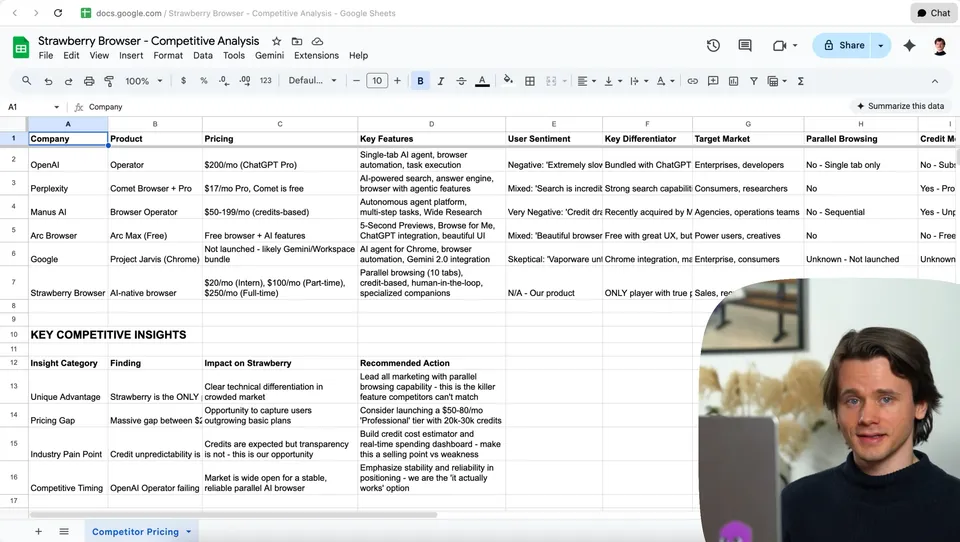
Task: Open the zoom level dropdown
Action: point(143,81)
